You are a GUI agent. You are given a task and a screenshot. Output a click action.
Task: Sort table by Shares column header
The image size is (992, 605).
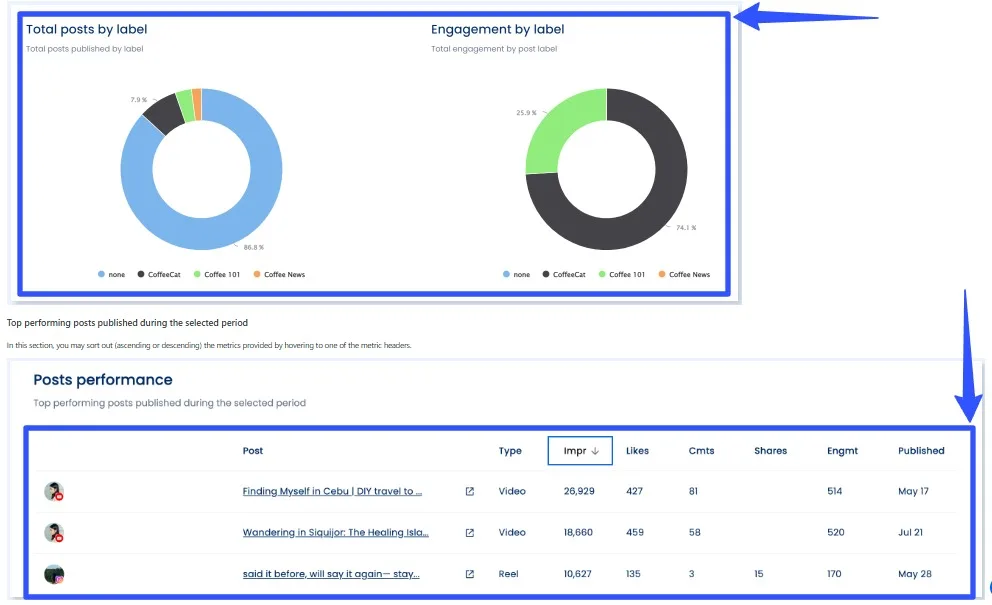pyautogui.click(x=770, y=451)
